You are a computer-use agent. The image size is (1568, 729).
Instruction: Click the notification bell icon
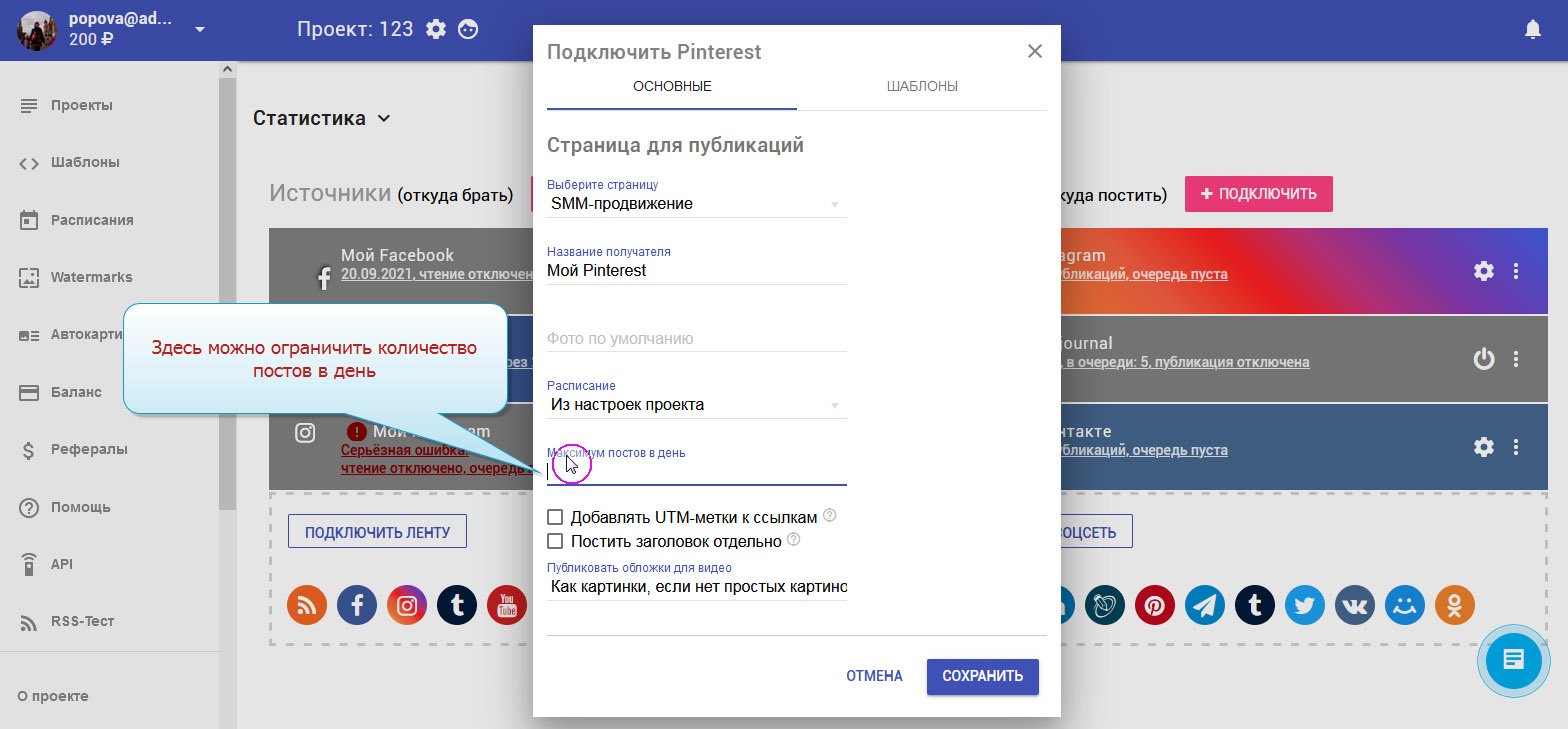[1532, 30]
